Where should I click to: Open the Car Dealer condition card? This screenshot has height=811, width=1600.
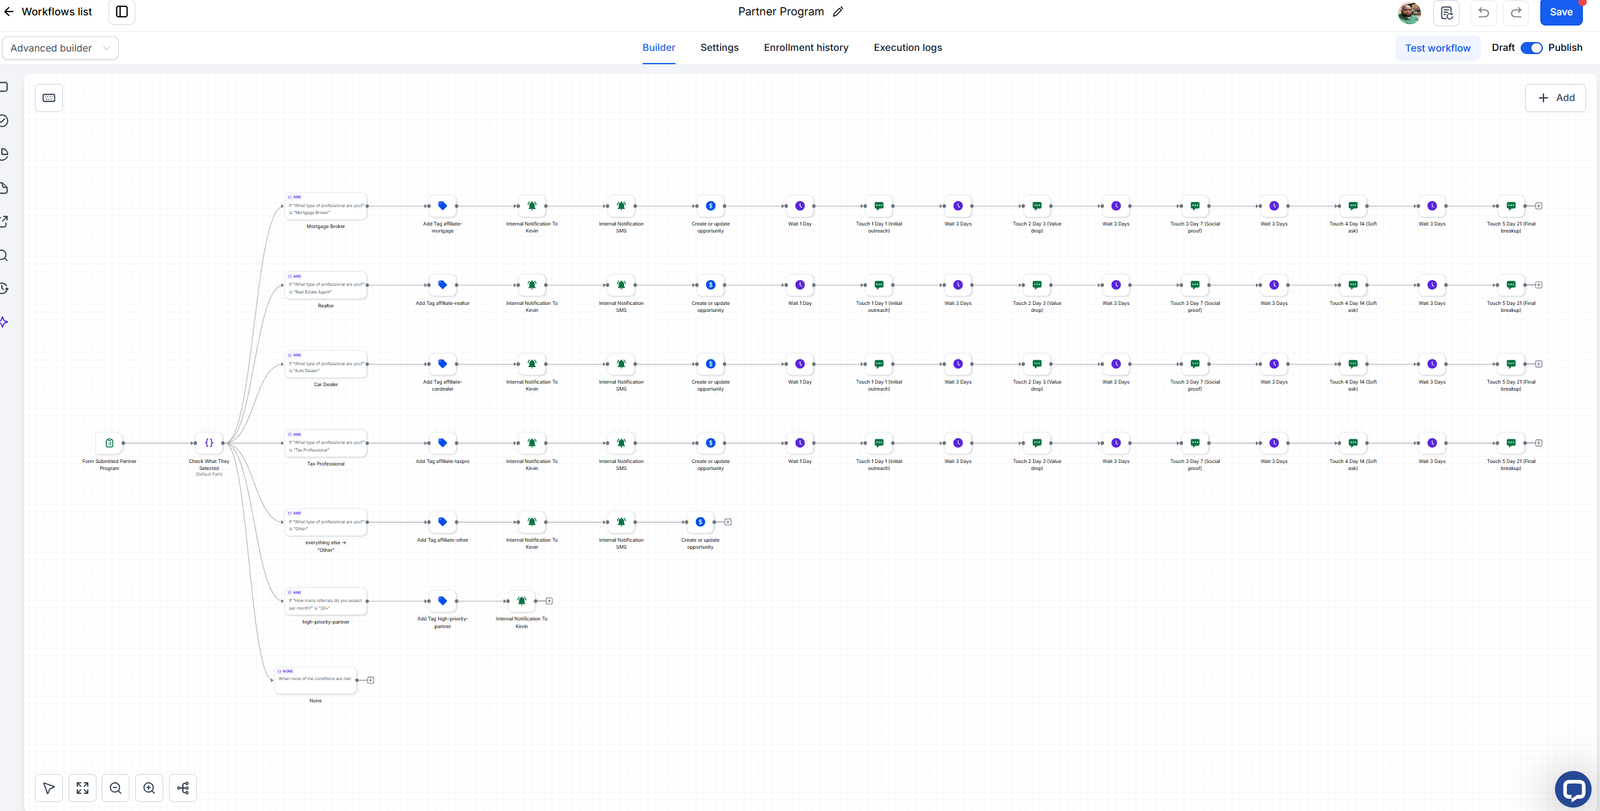pyautogui.click(x=326, y=364)
